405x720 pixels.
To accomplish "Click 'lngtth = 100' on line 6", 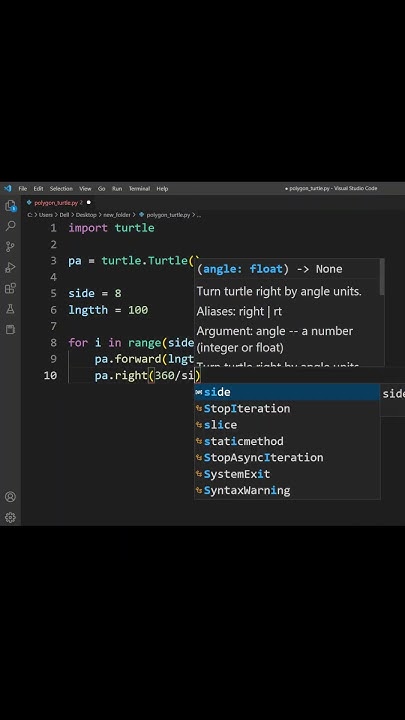I will [x=108, y=310].
